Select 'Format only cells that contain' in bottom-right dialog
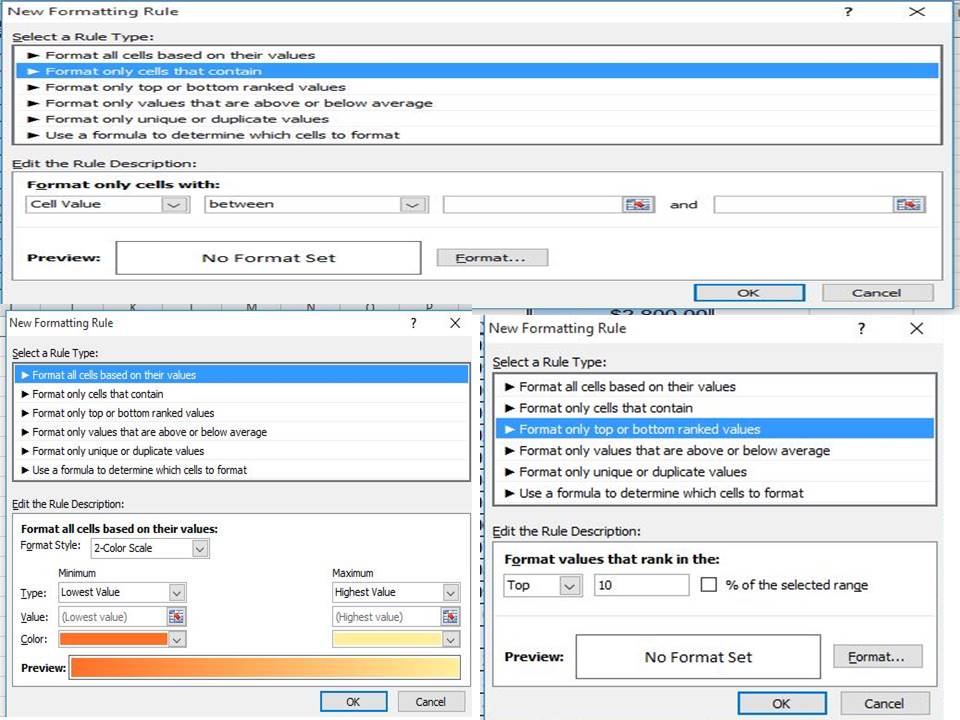The height and width of the screenshot is (720, 960). (714, 408)
